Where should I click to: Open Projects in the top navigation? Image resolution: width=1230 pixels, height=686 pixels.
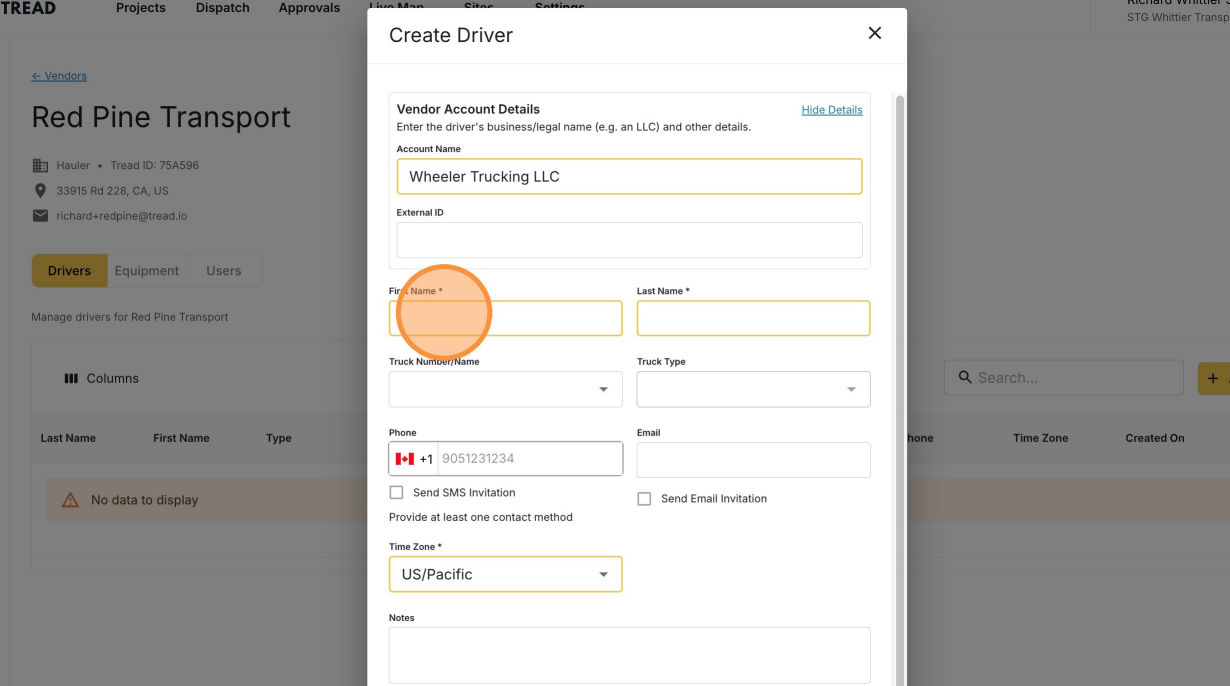(x=141, y=8)
